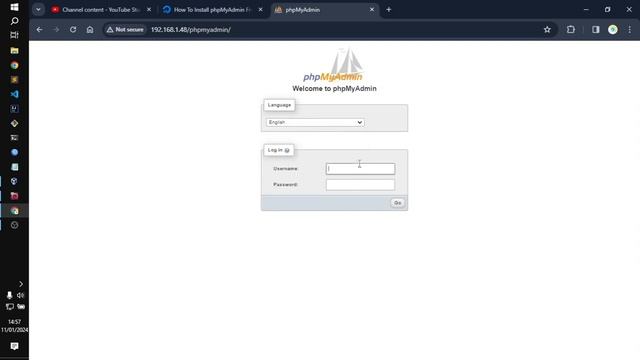Show hidden system tray icons chevron
The height and width of the screenshot is (360, 640).
point(21,284)
